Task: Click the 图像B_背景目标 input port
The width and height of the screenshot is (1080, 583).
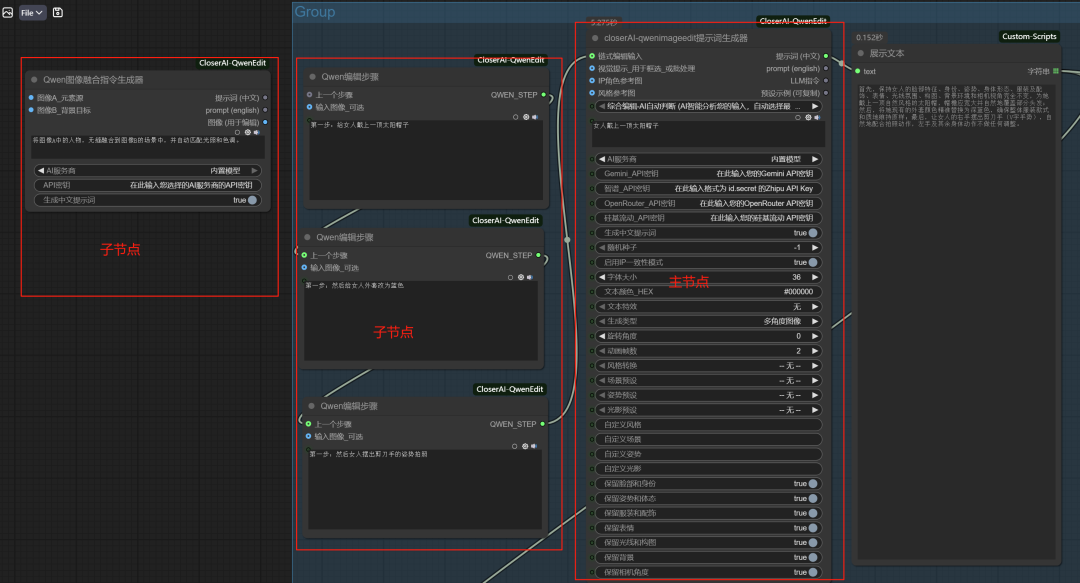Action: (x=31, y=110)
